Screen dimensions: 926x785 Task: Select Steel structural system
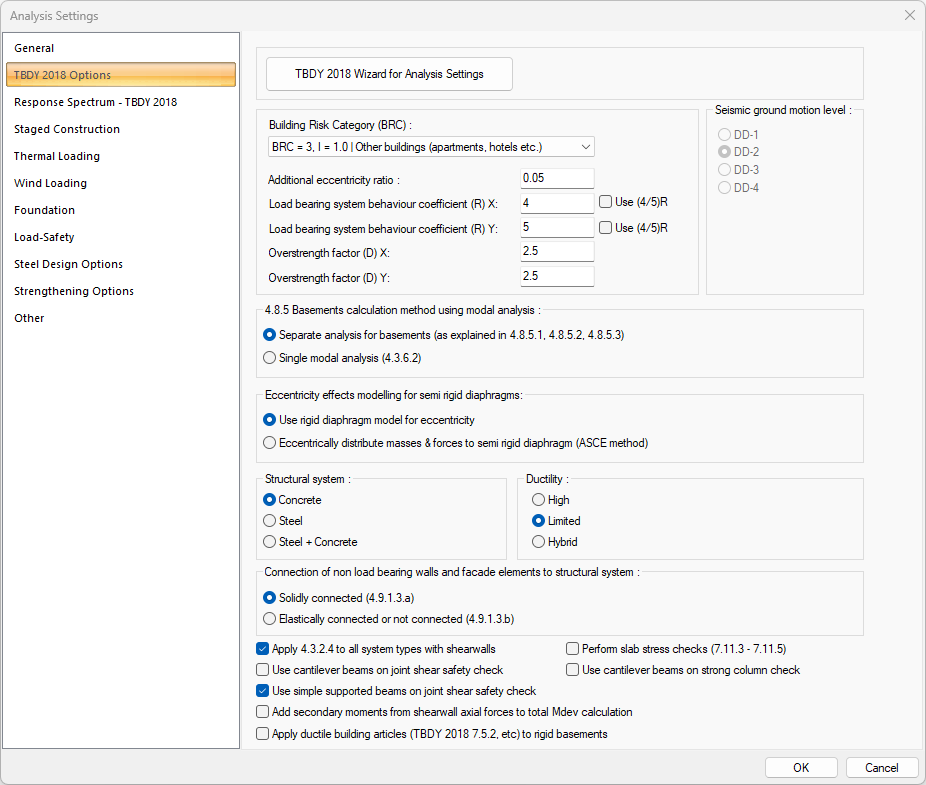(269, 521)
